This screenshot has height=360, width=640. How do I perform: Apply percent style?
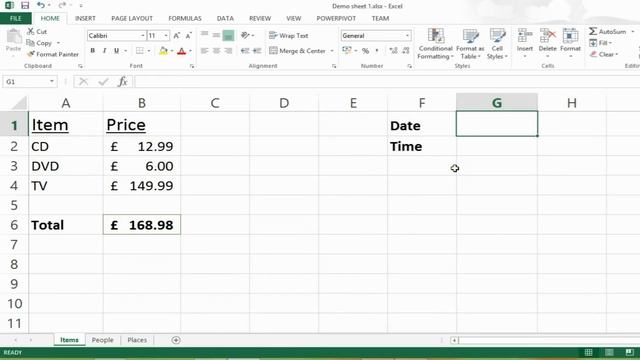point(365,51)
